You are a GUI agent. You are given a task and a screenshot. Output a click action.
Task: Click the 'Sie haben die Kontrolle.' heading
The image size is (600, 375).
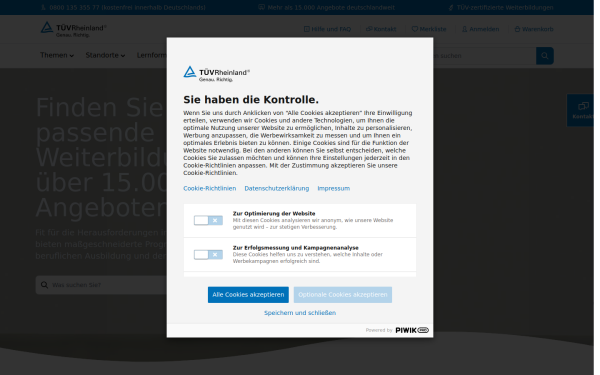pyautogui.click(x=251, y=99)
